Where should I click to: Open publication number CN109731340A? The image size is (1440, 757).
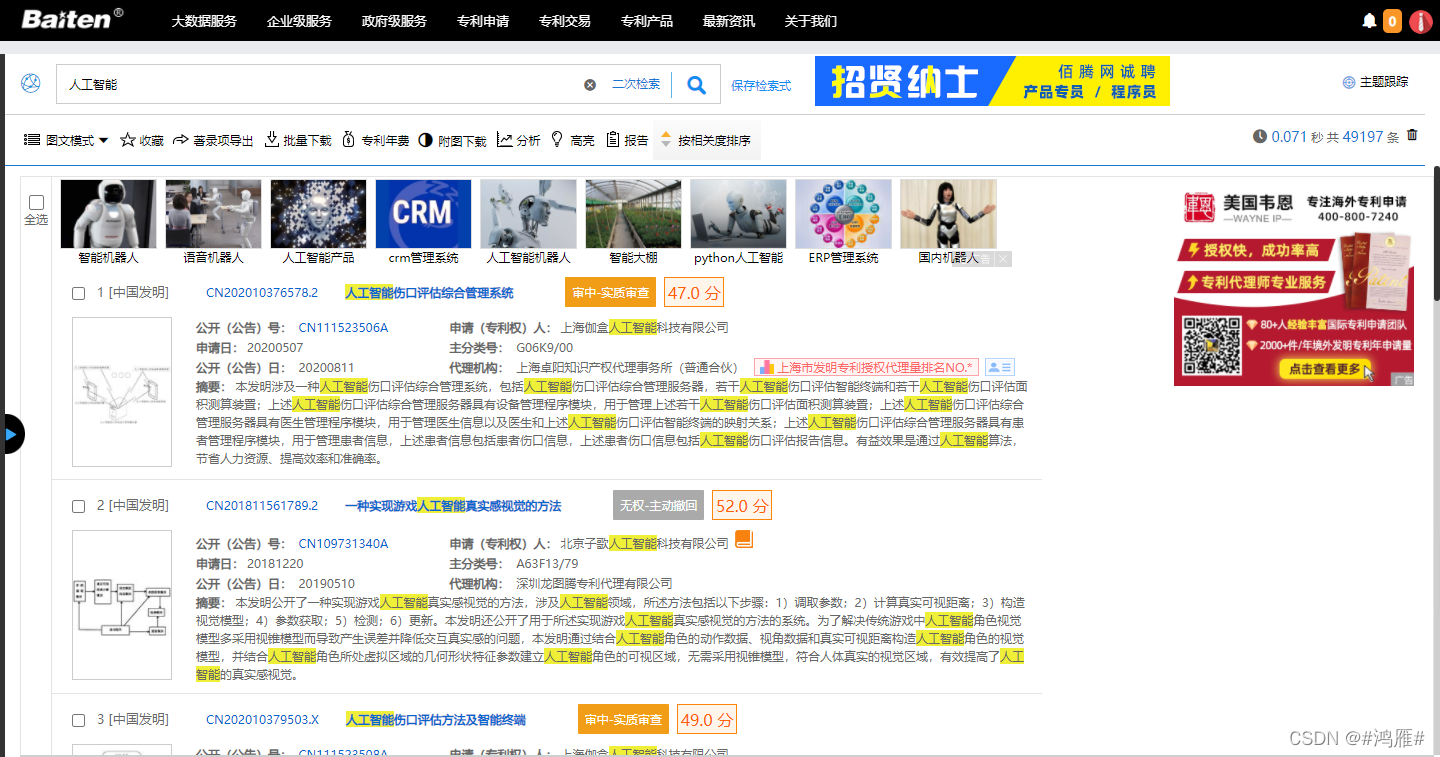point(343,544)
